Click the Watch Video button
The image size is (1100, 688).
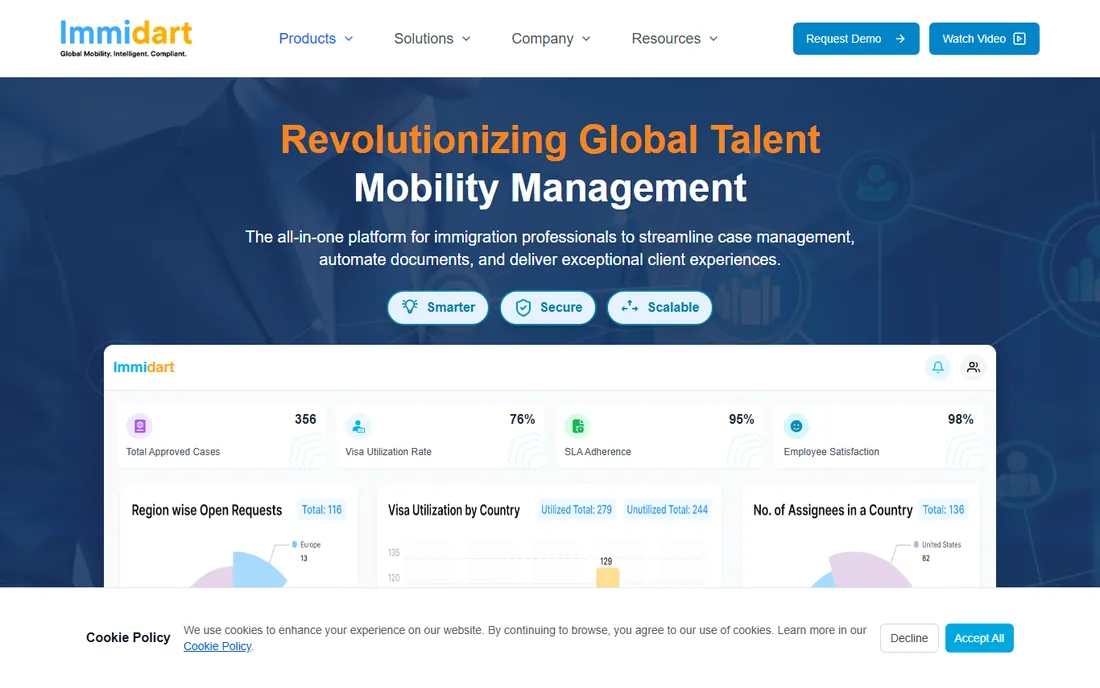click(984, 39)
